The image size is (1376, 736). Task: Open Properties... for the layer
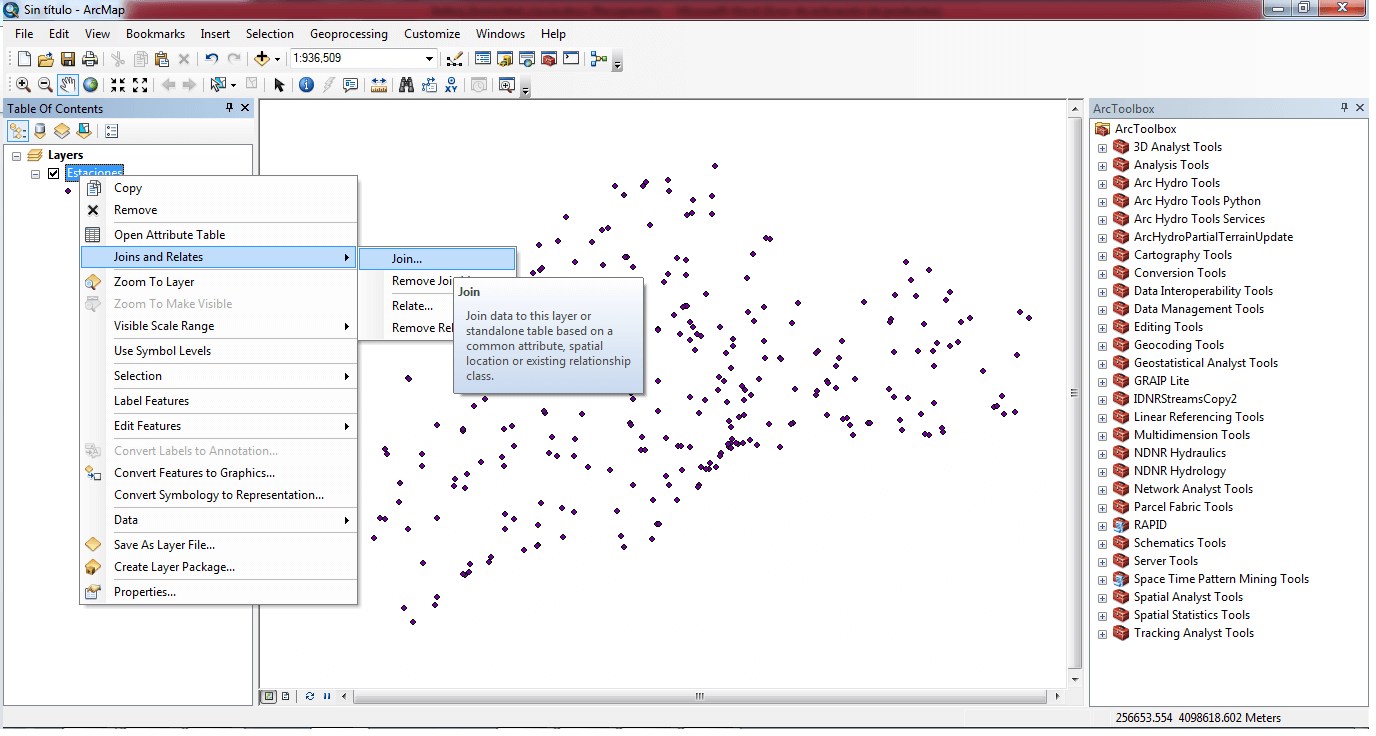point(145,592)
